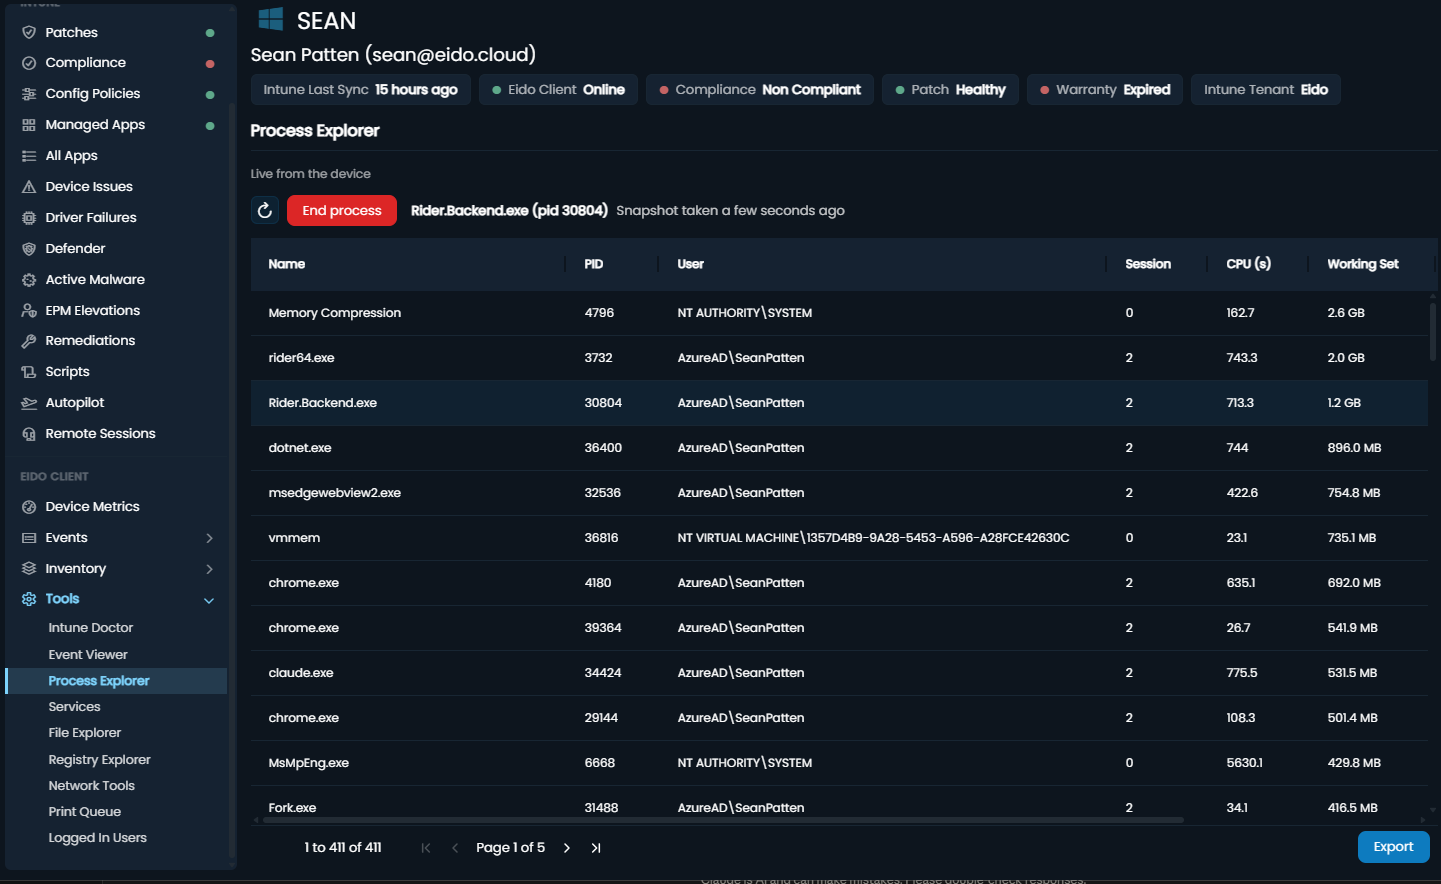Open Network Tools page
Screen dimensions: 1441x884
[92, 786]
